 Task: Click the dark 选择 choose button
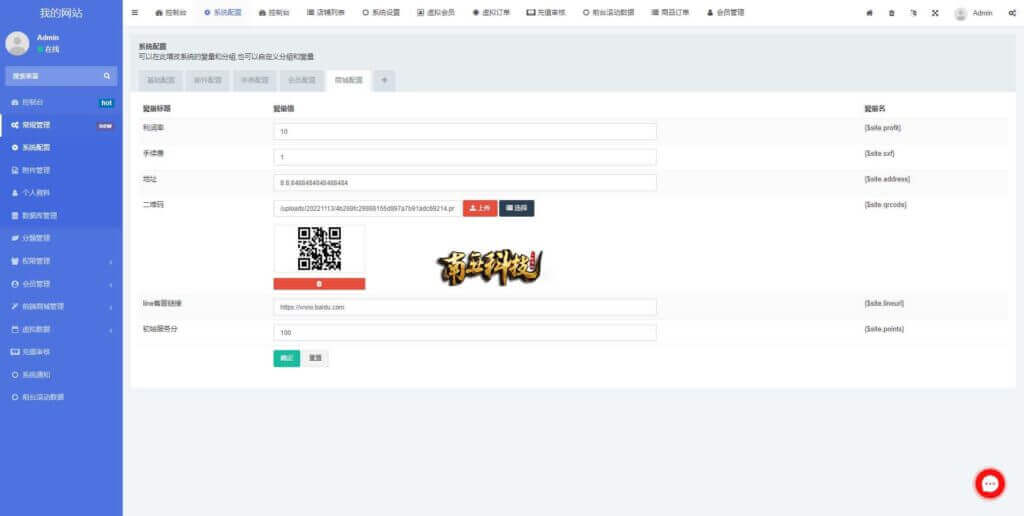[517, 208]
